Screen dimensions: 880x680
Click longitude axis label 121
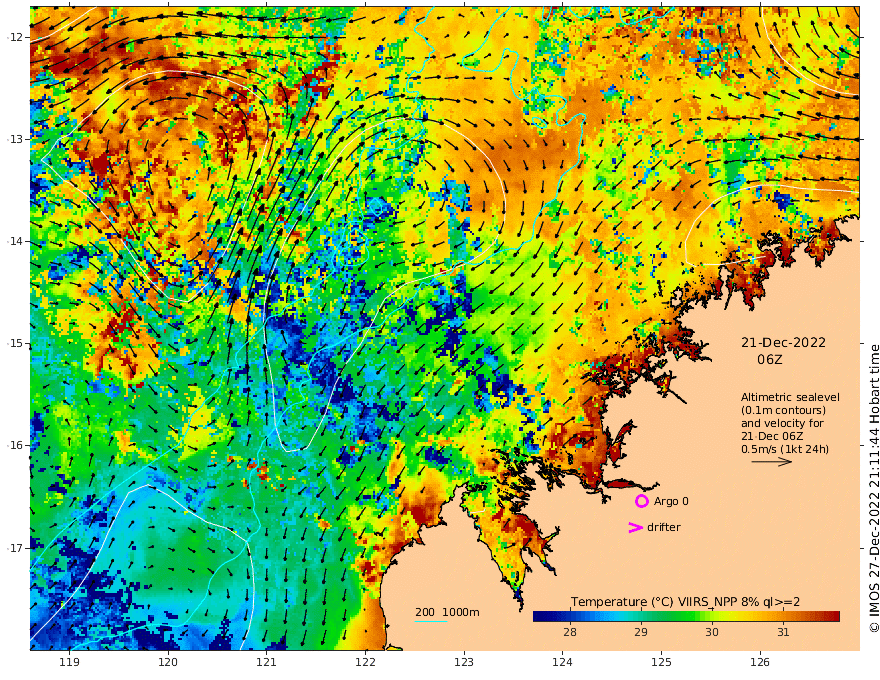click(x=267, y=662)
